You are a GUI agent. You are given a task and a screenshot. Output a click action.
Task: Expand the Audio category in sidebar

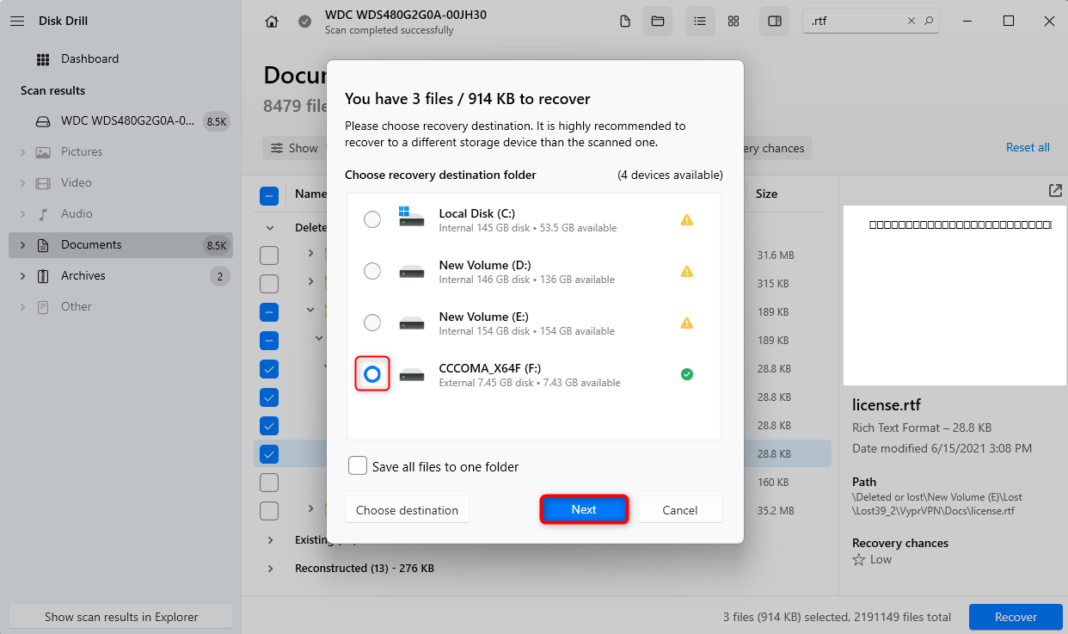coord(20,213)
